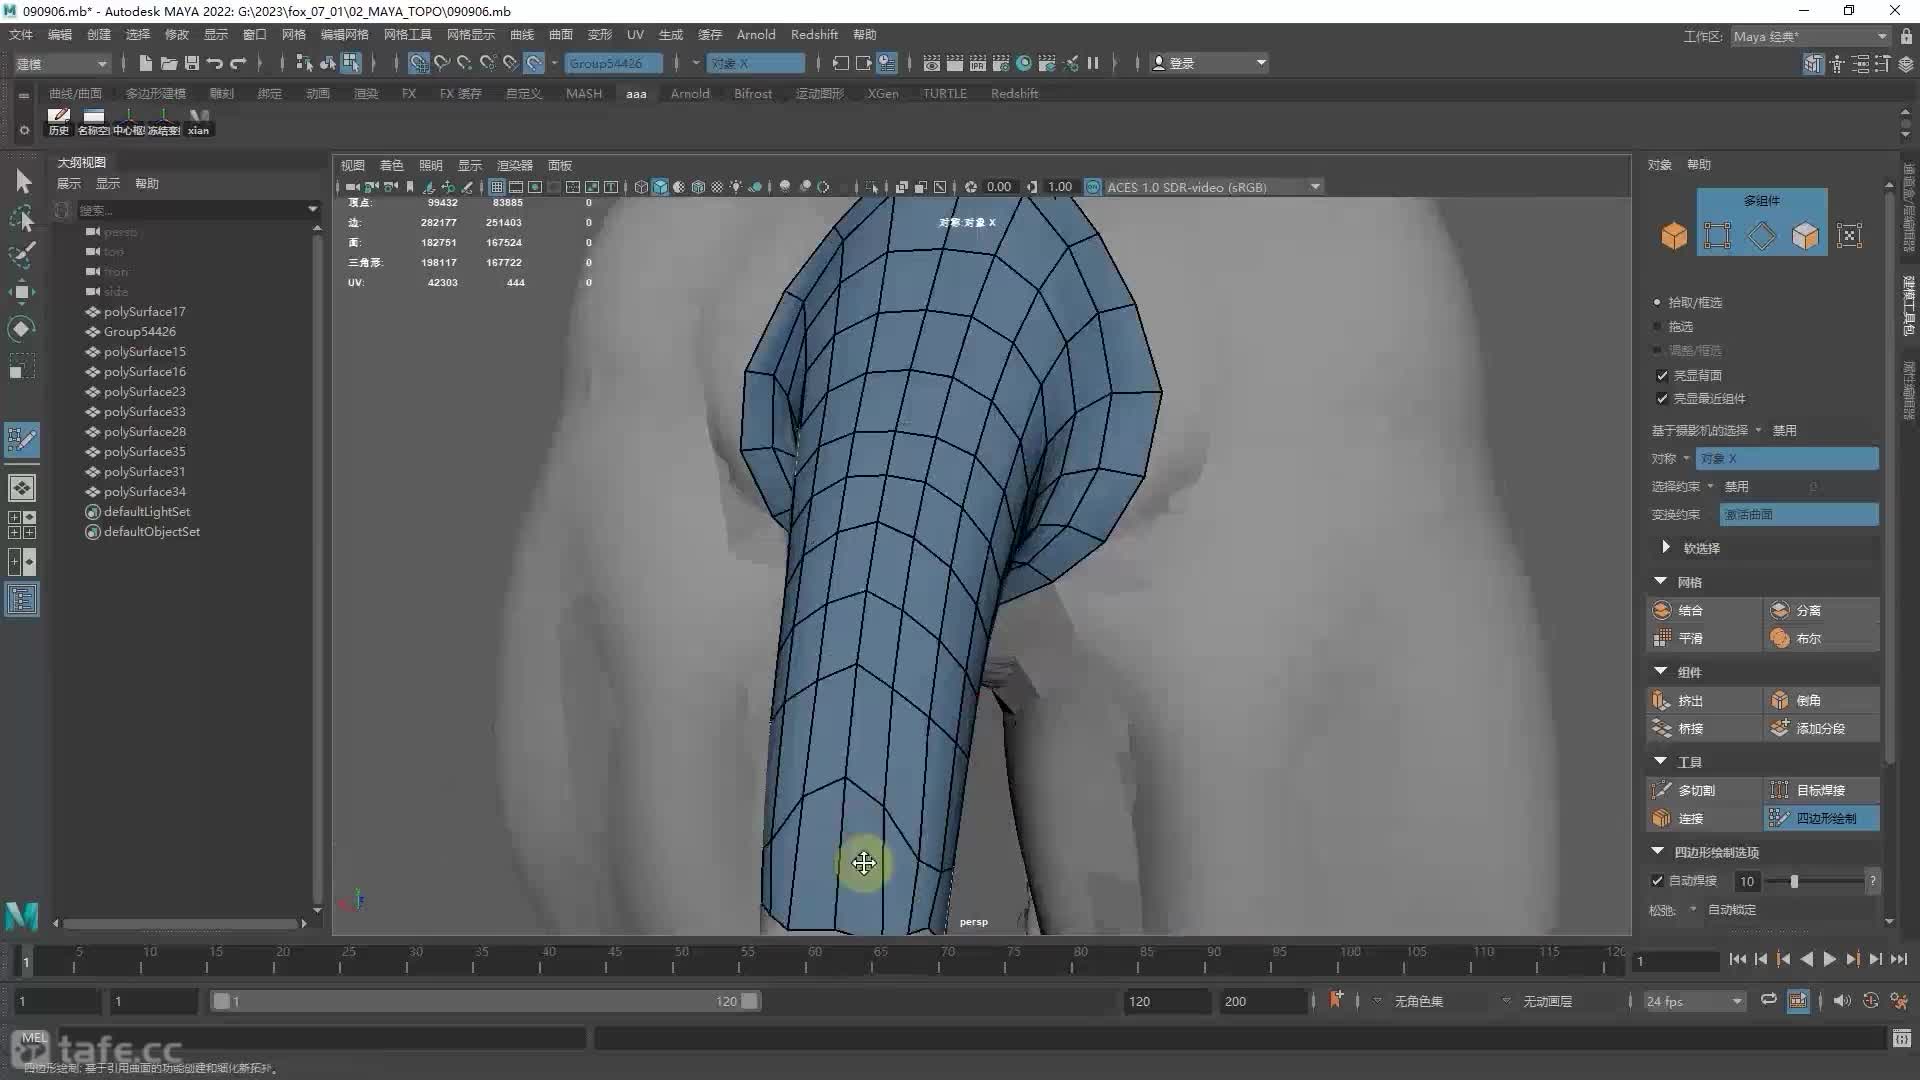Activate the 连接 Connect tool
Viewport: 1920px width, 1080px height.
pyautogui.click(x=1704, y=818)
